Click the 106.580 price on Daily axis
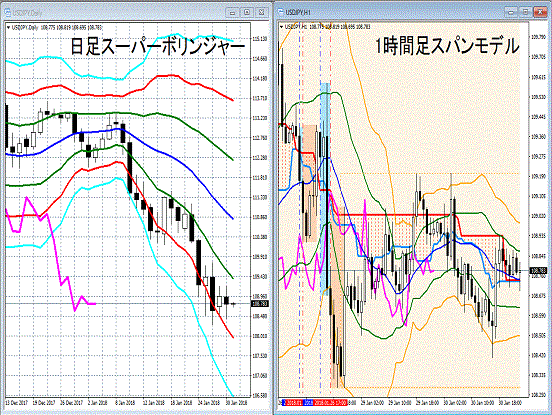The height and width of the screenshot is (415, 552). [260, 396]
